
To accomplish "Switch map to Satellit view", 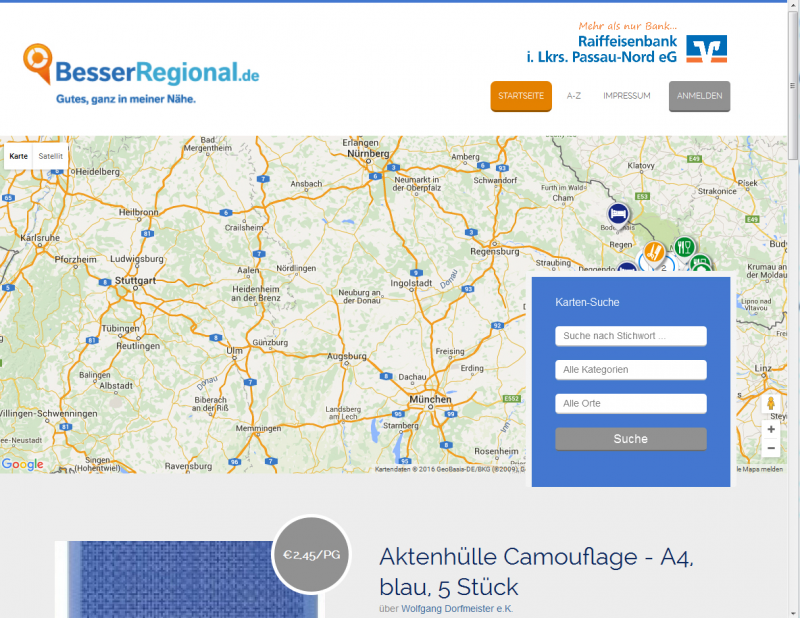I will click(50, 157).
